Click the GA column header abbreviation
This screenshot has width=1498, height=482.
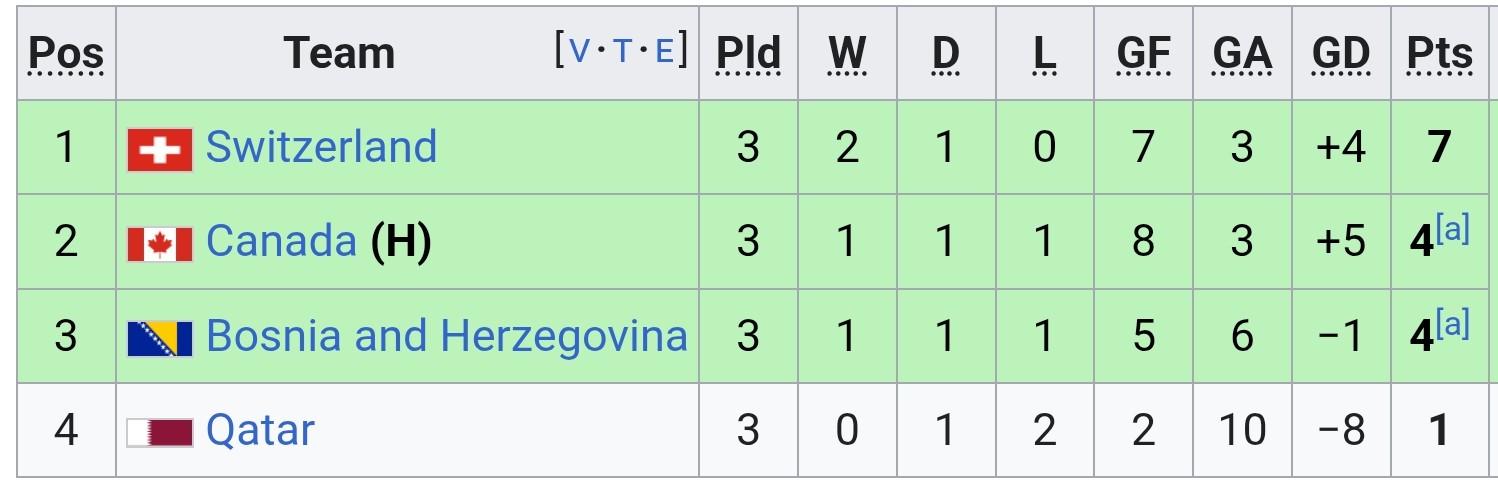click(1242, 54)
